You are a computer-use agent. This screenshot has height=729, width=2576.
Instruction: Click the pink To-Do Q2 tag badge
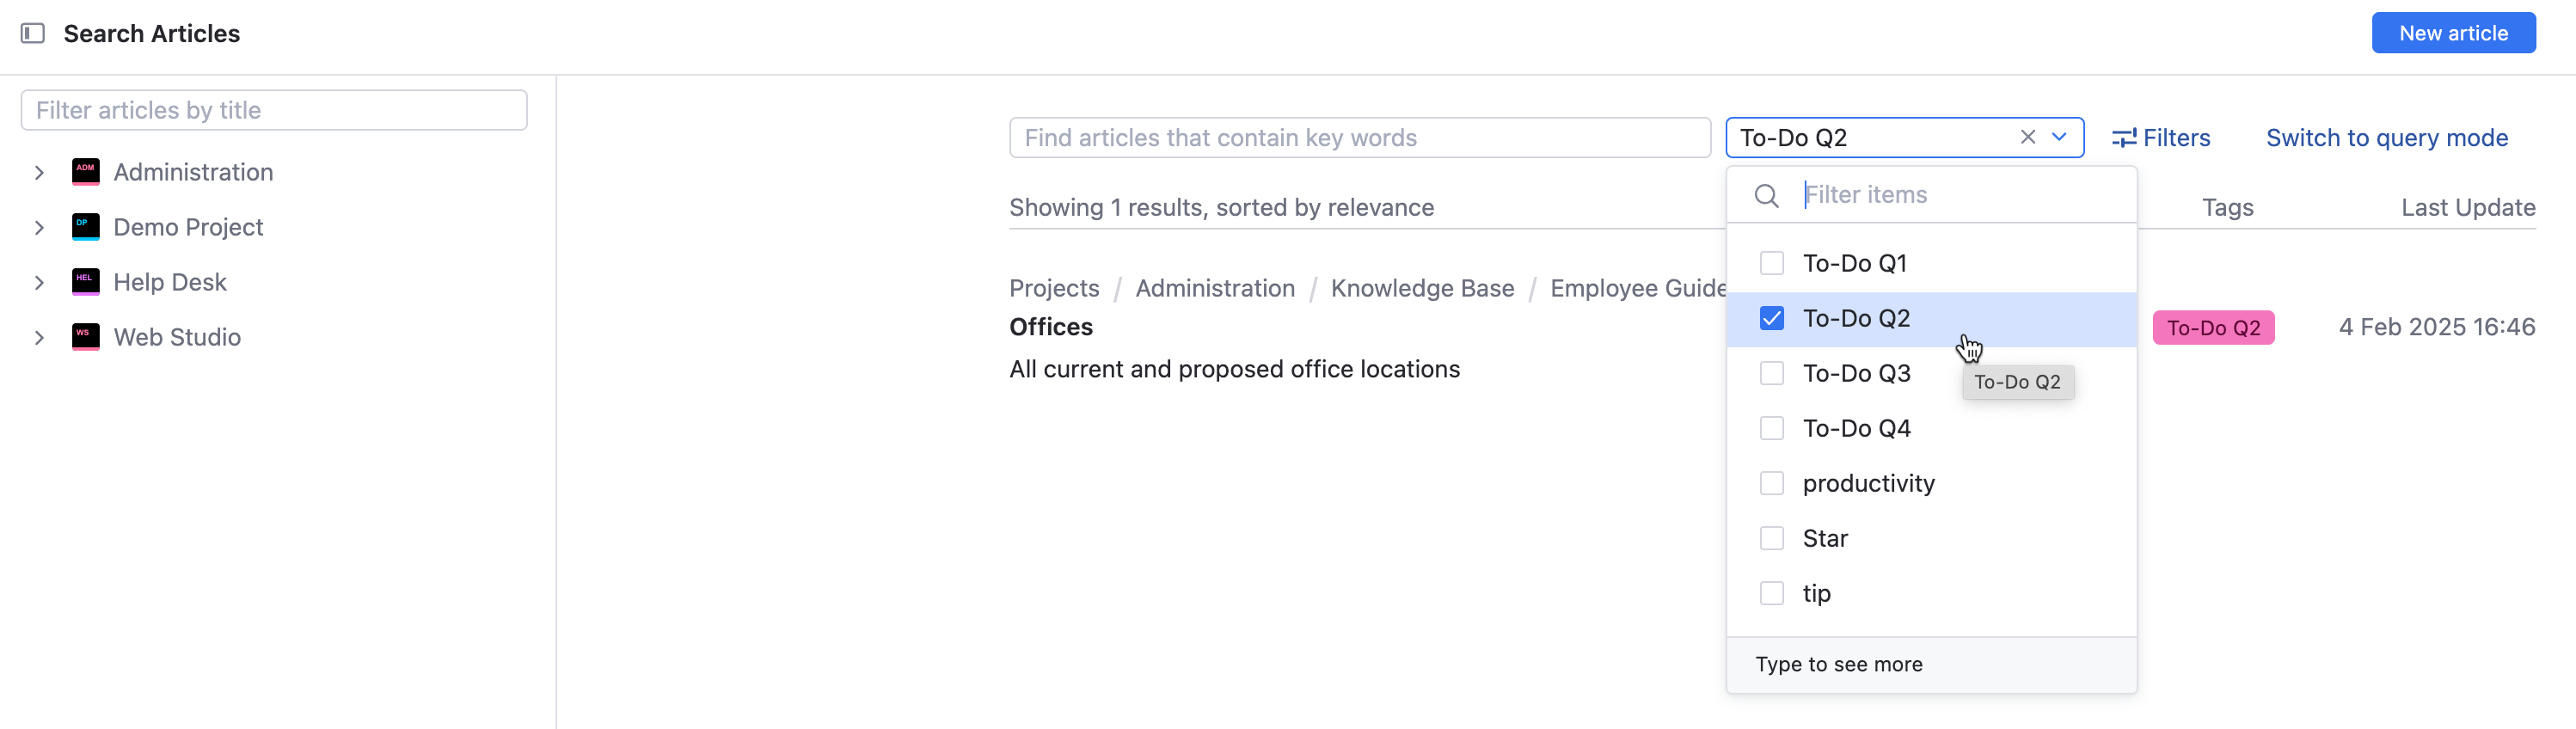pyautogui.click(x=2213, y=327)
